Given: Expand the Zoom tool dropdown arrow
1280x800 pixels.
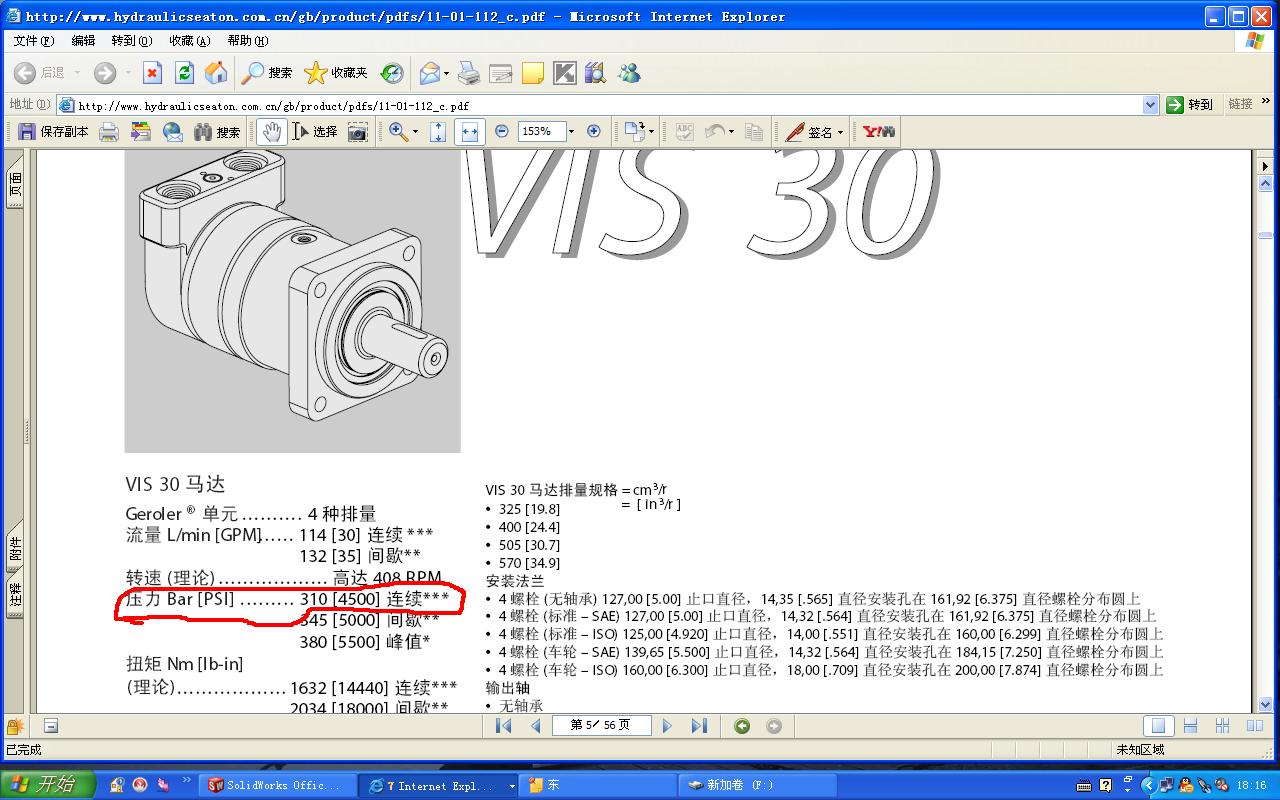Looking at the screenshot, I should [x=413, y=132].
